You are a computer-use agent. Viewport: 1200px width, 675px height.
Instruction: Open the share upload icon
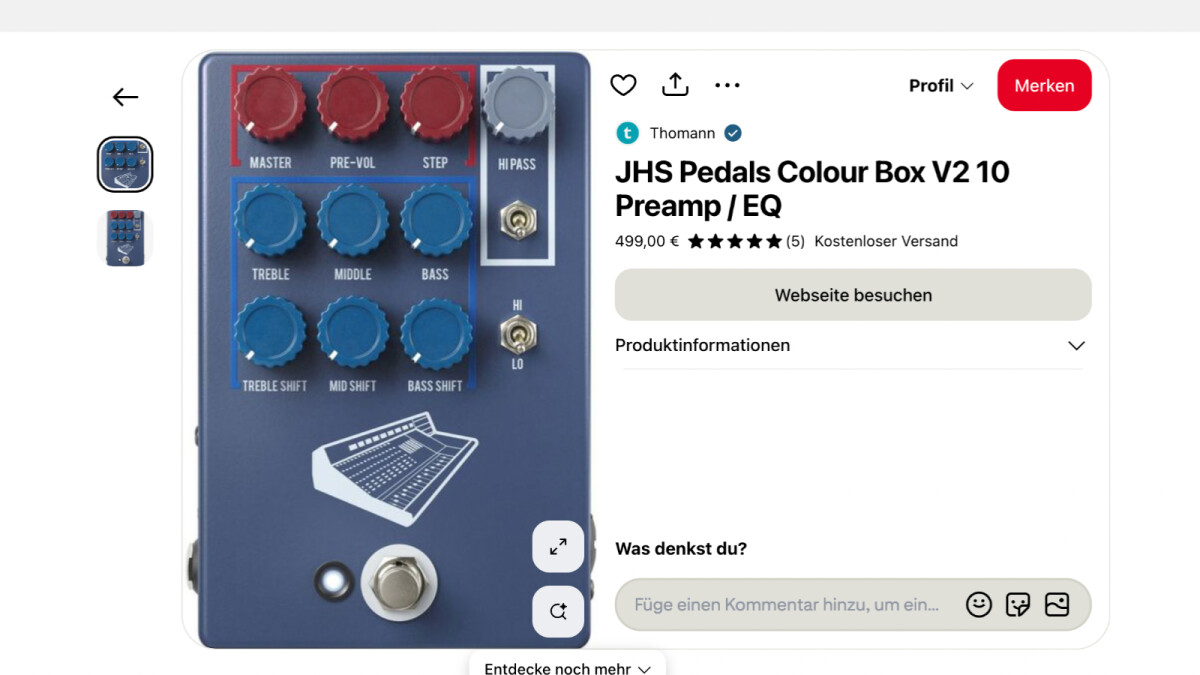(676, 85)
